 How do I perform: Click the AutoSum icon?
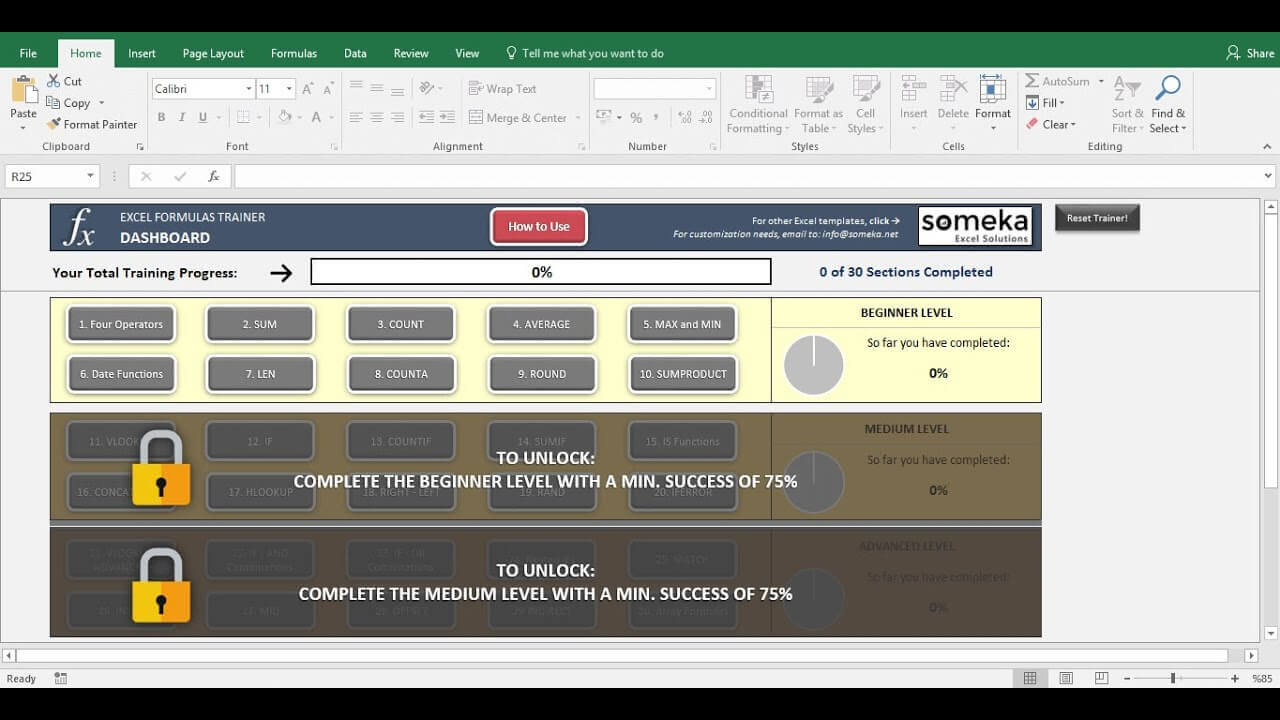[x=1031, y=81]
